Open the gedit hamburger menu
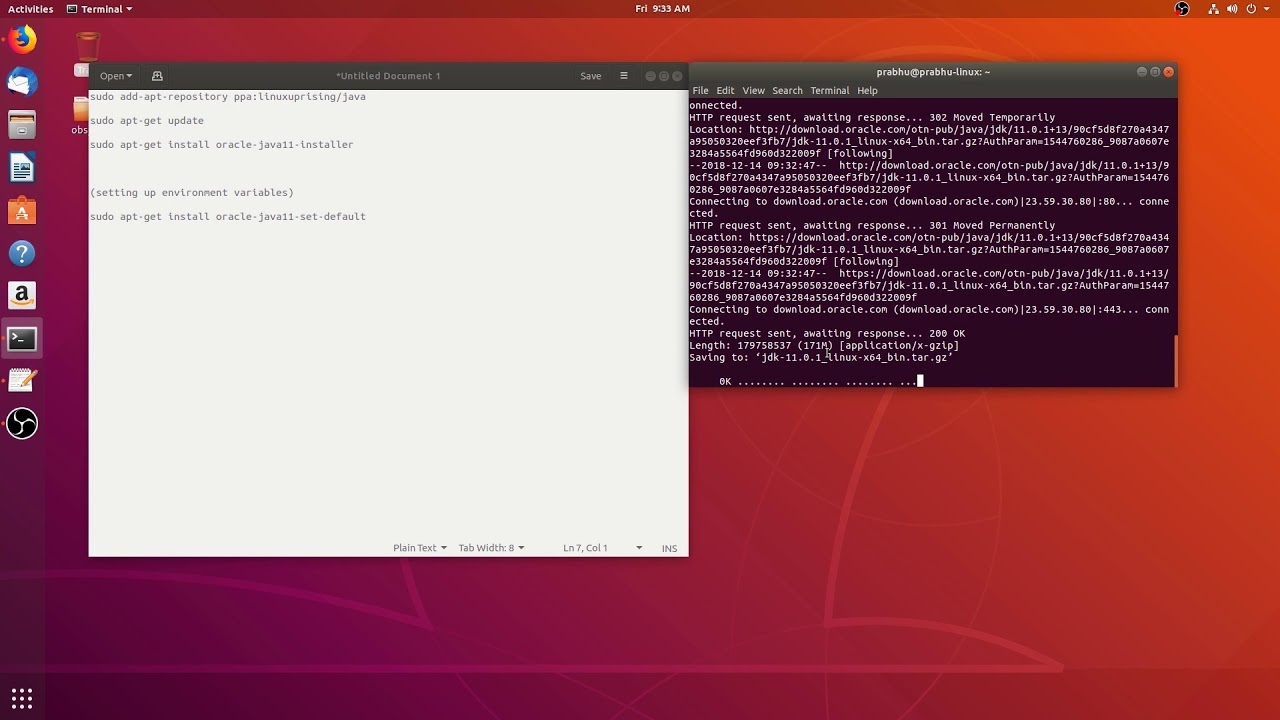 coord(624,76)
